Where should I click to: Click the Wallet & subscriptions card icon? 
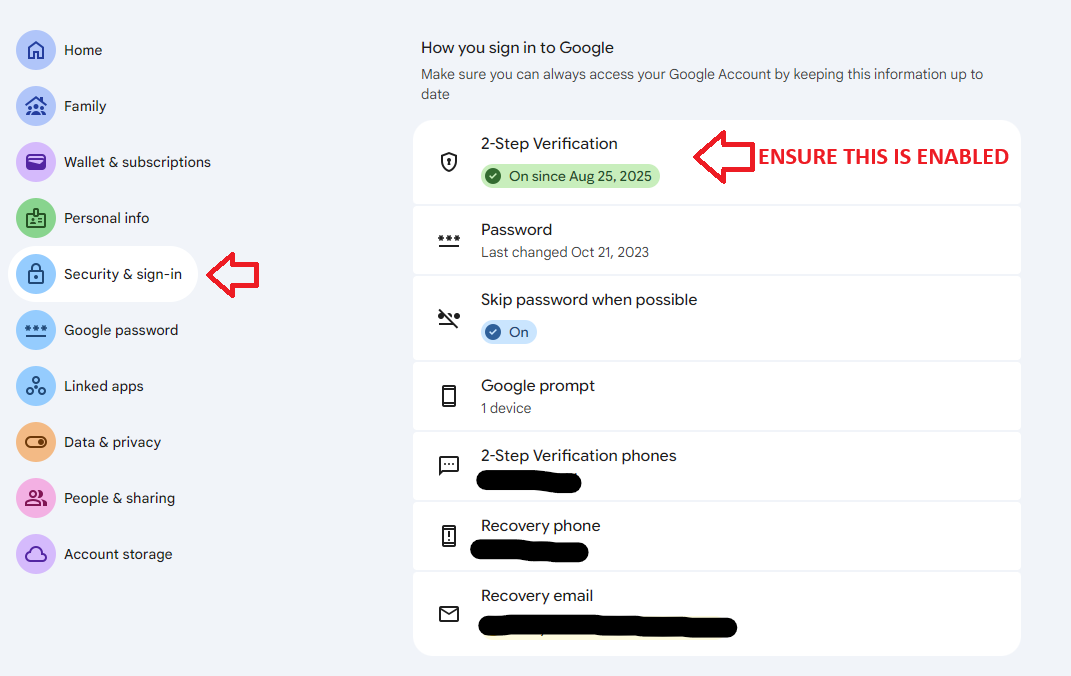(x=36, y=162)
